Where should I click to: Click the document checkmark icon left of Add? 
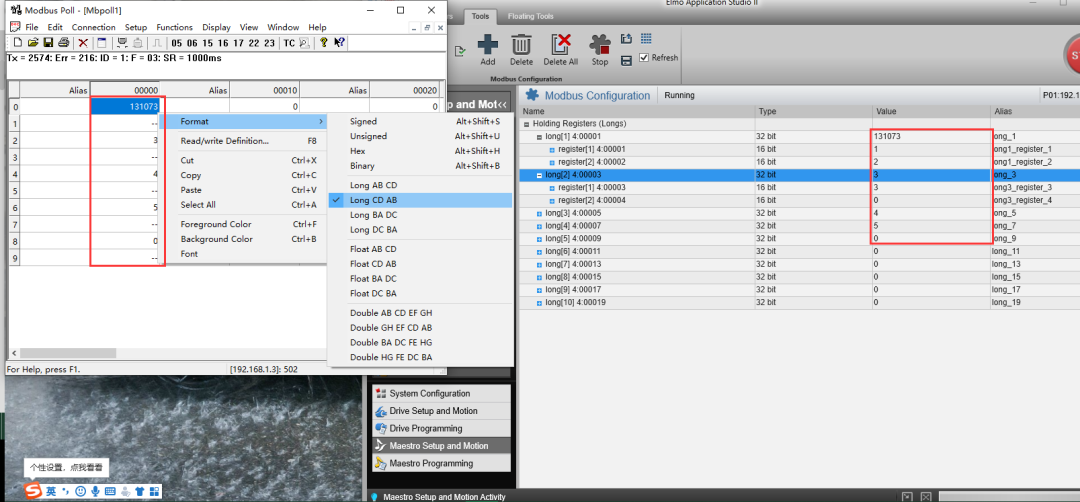(x=460, y=50)
